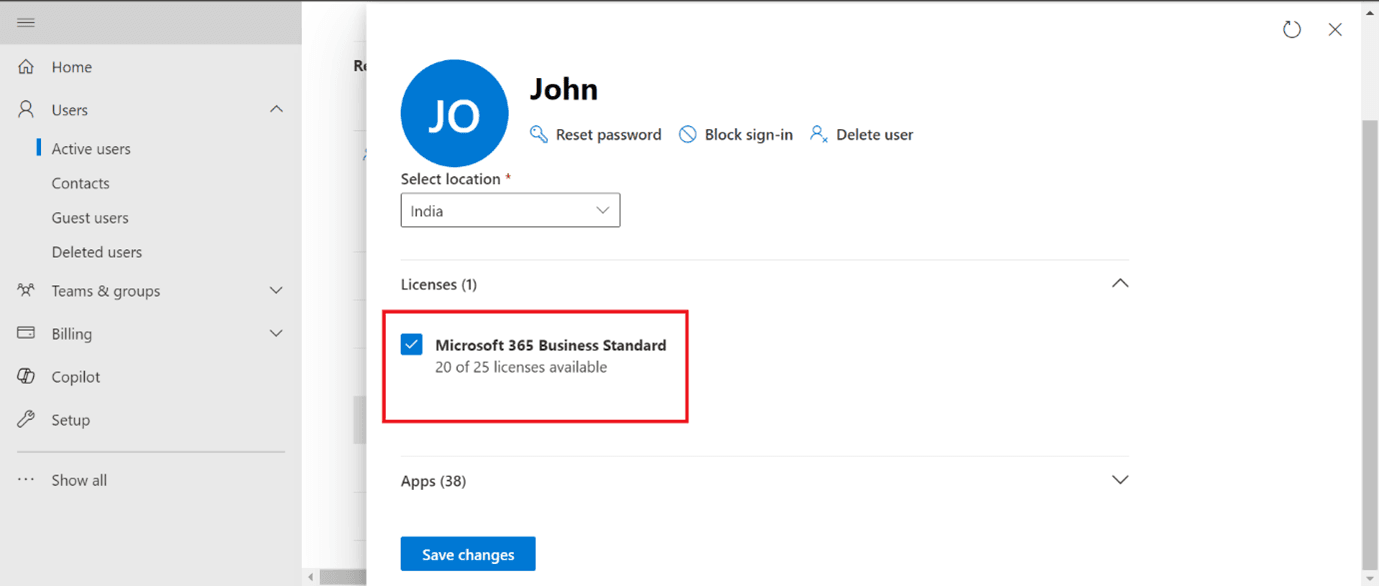Screen dimensions: 1379x586
Task: Expand the Apps (38) section
Action: pos(1119,480)
